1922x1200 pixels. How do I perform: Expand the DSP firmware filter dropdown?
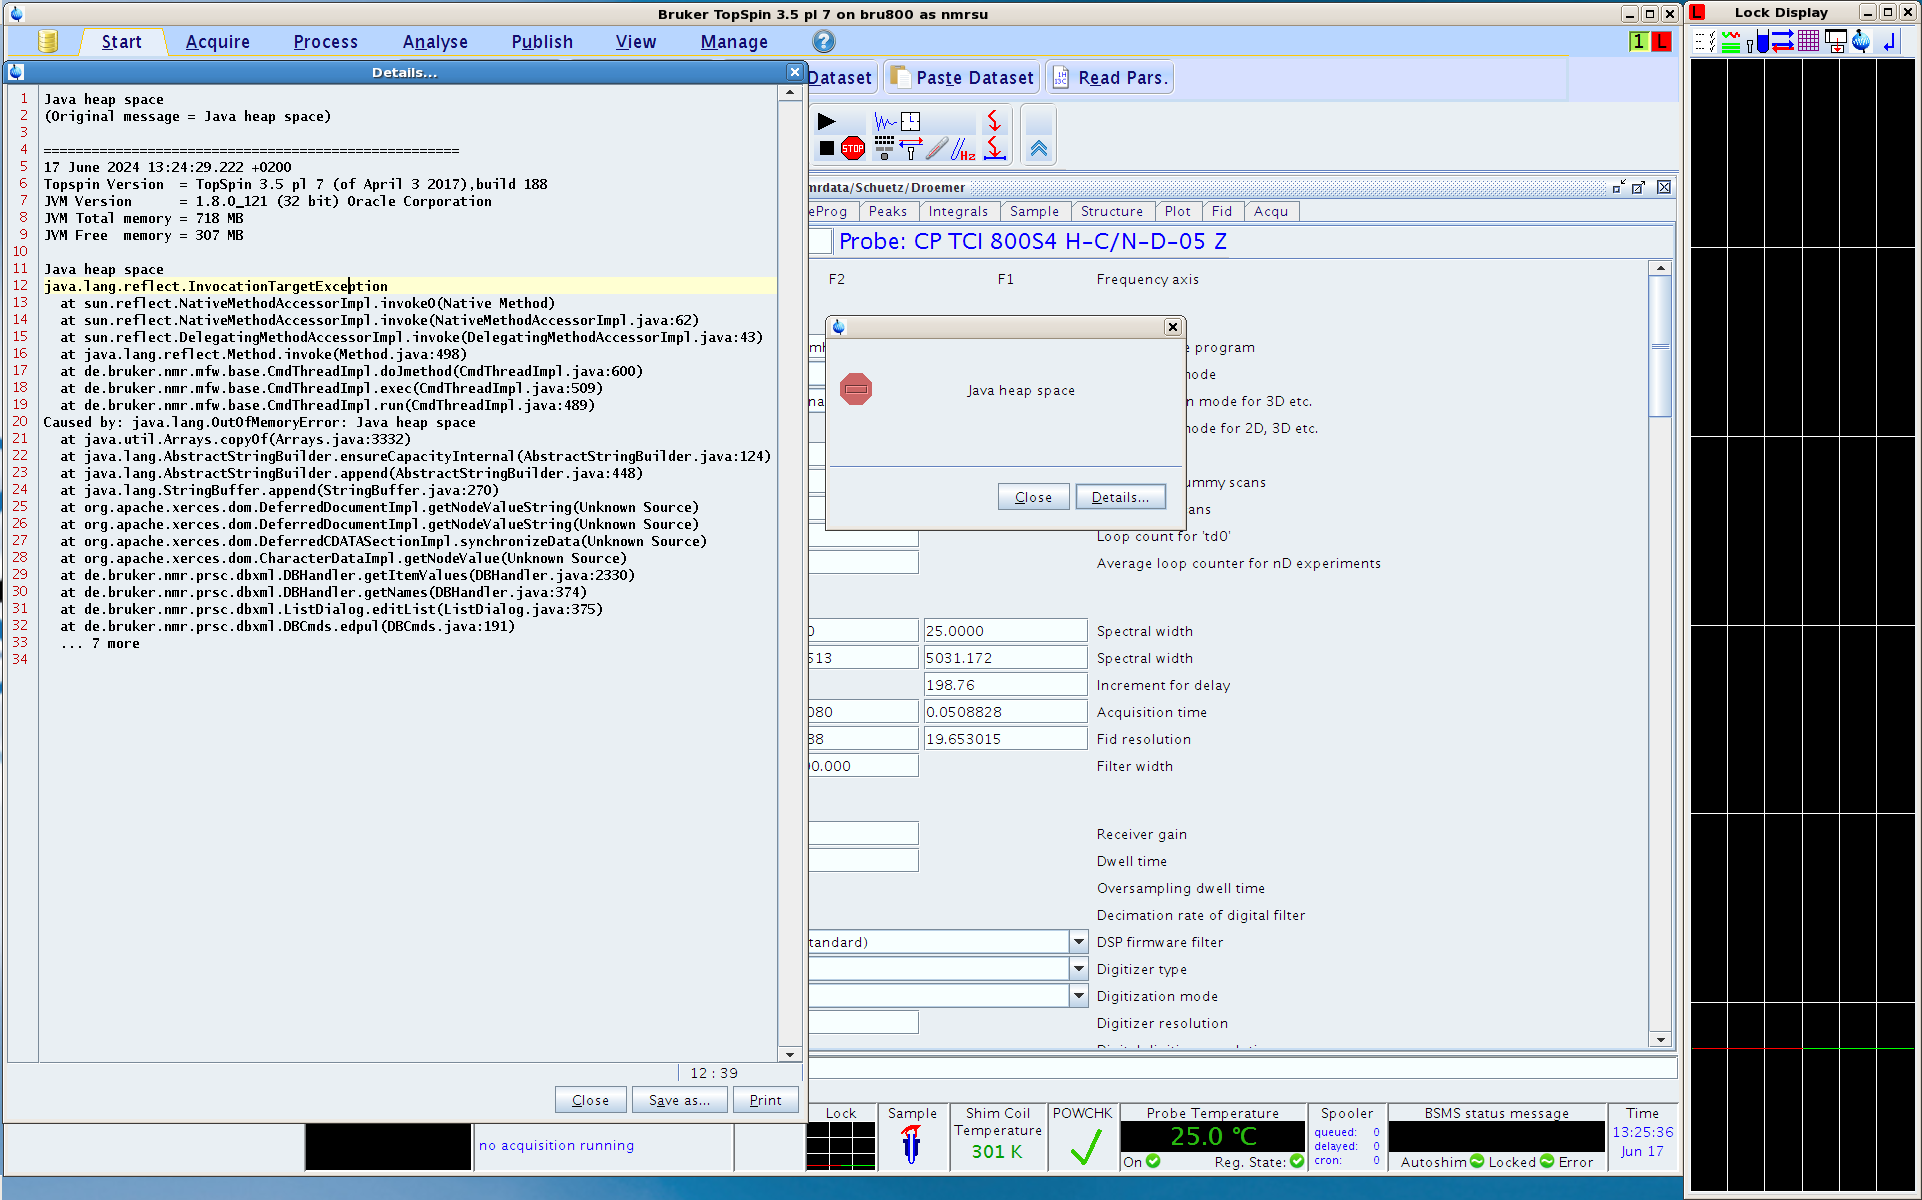point(1078,942)
